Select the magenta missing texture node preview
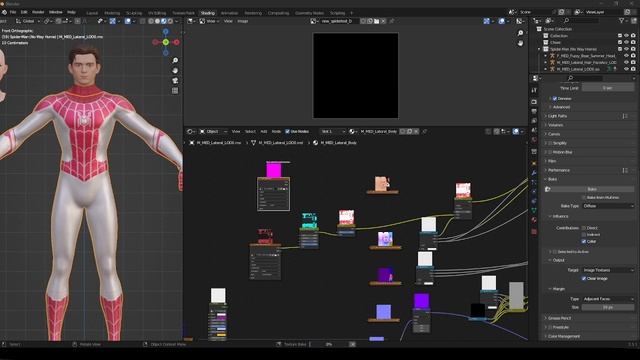The width and height of the screenshot is (640, 360). [273, 170]
